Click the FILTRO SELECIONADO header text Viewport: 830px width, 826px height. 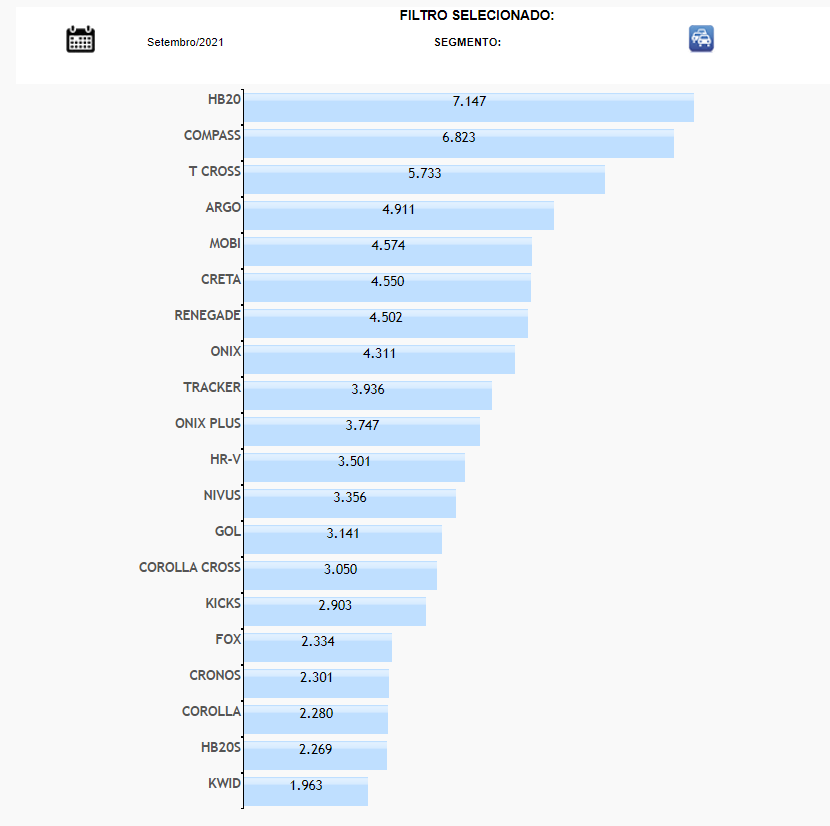(x=477, y=16)
